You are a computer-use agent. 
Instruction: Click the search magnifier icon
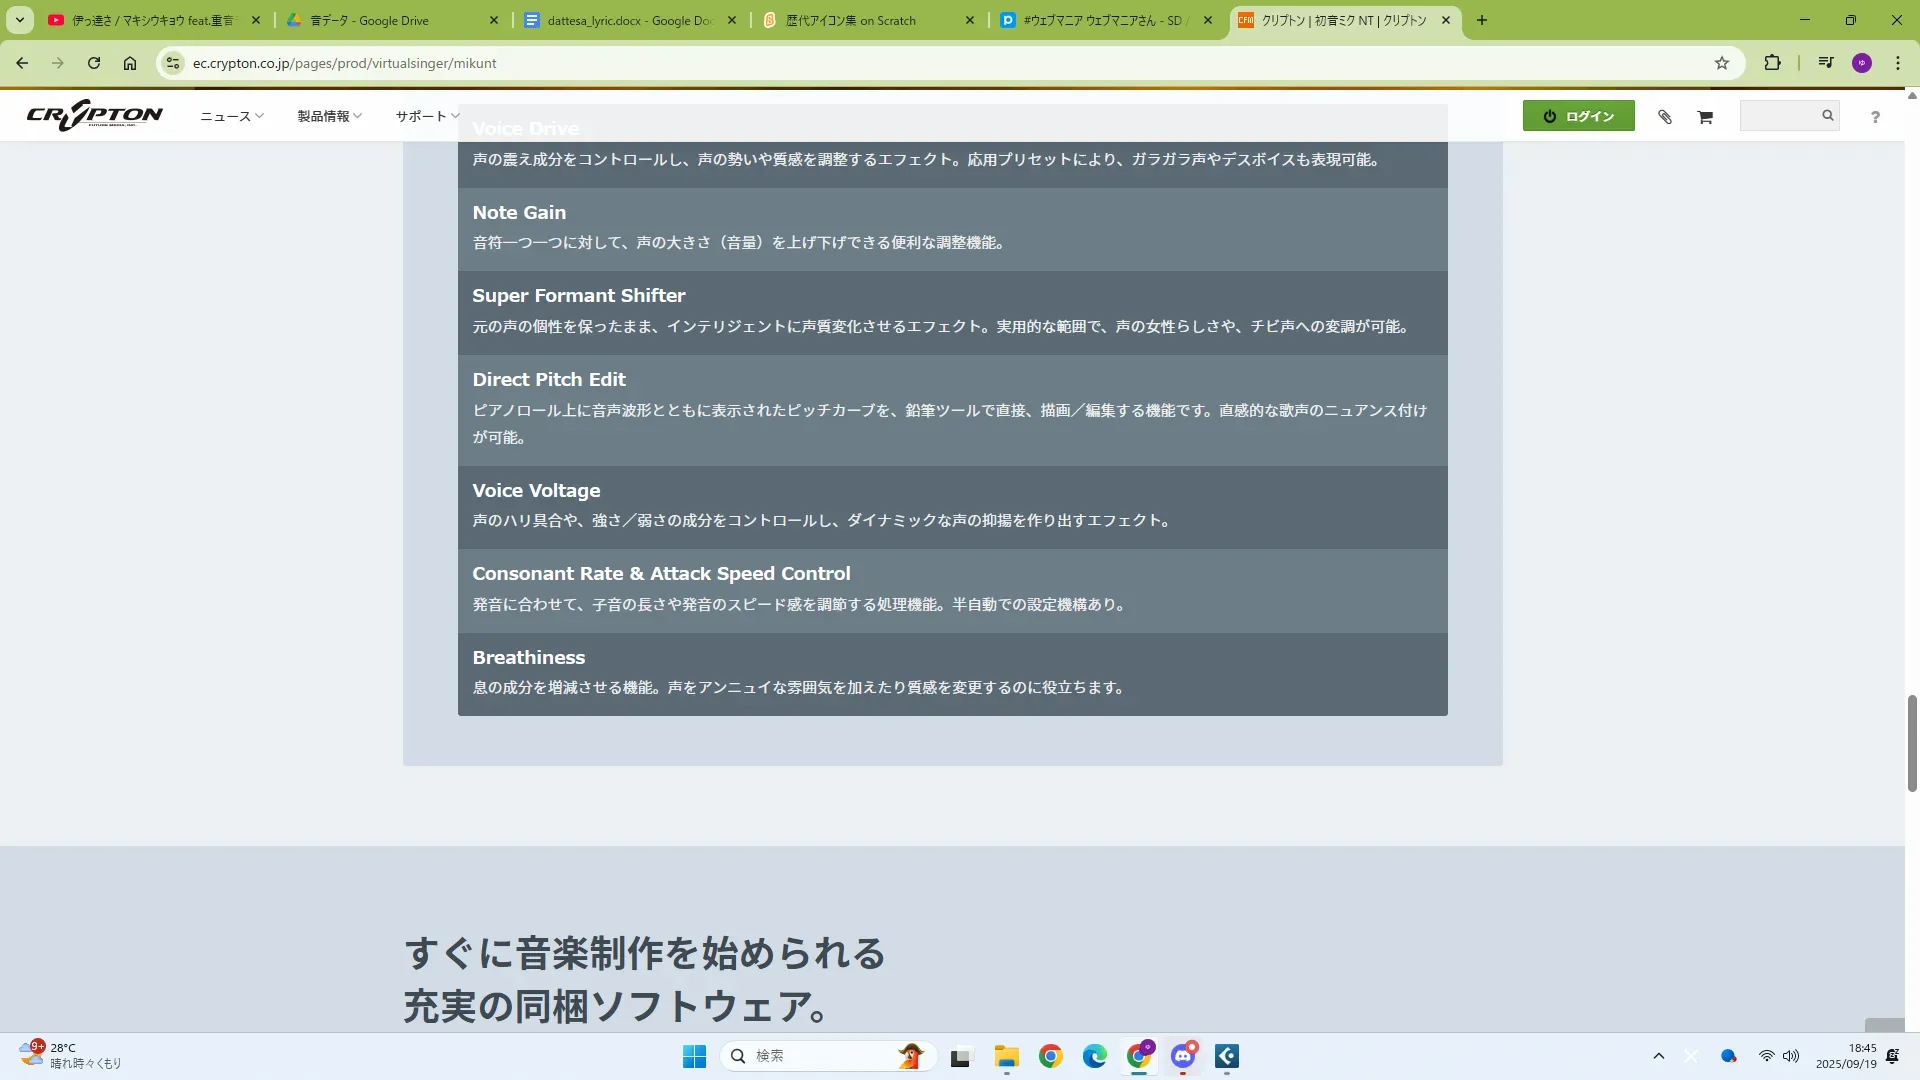(x=1827, y=116)
